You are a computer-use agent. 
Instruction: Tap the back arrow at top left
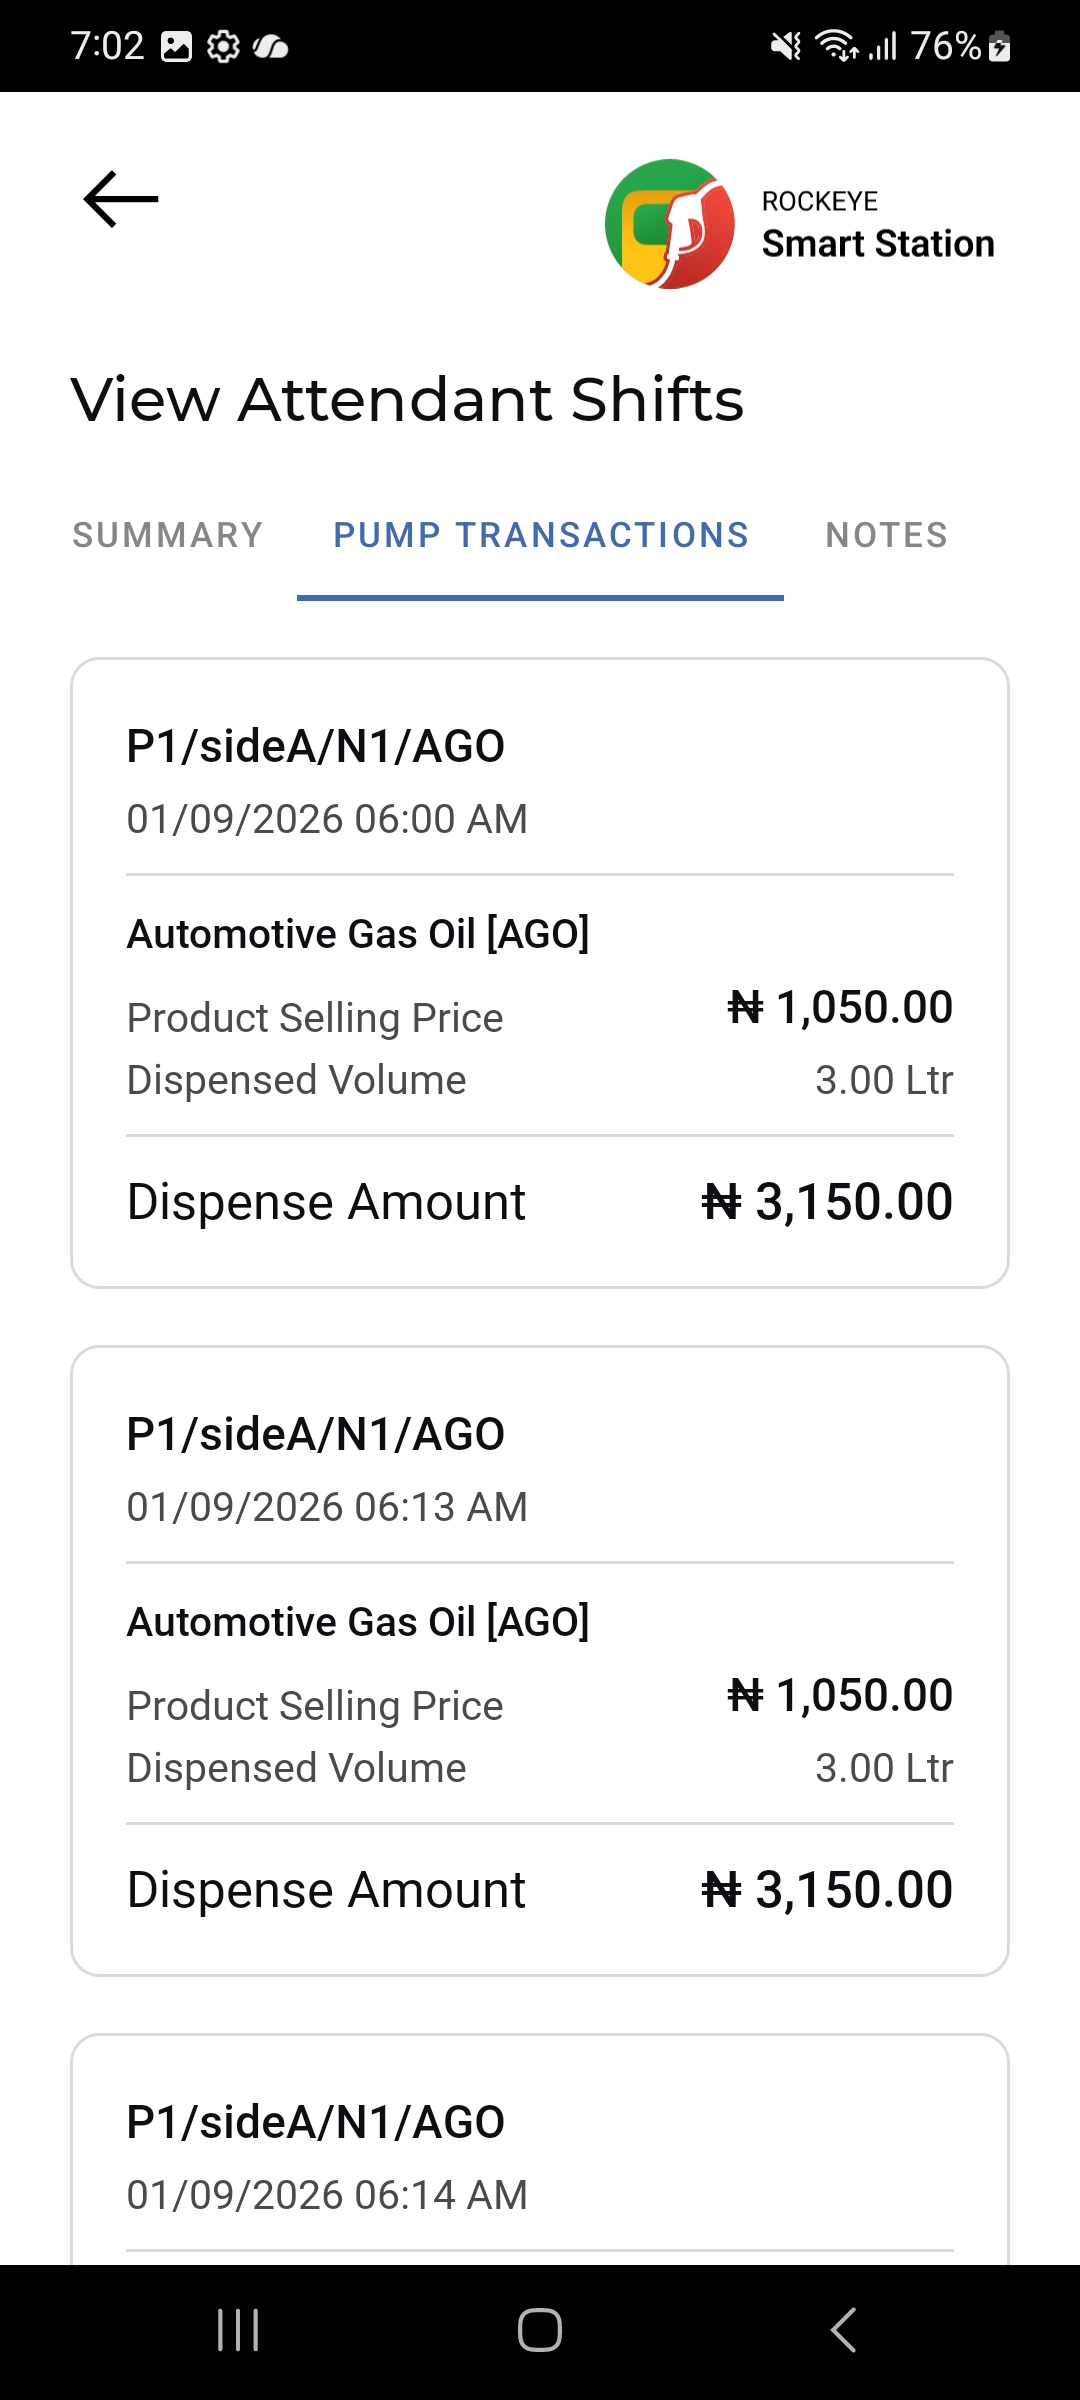[121, 199]
